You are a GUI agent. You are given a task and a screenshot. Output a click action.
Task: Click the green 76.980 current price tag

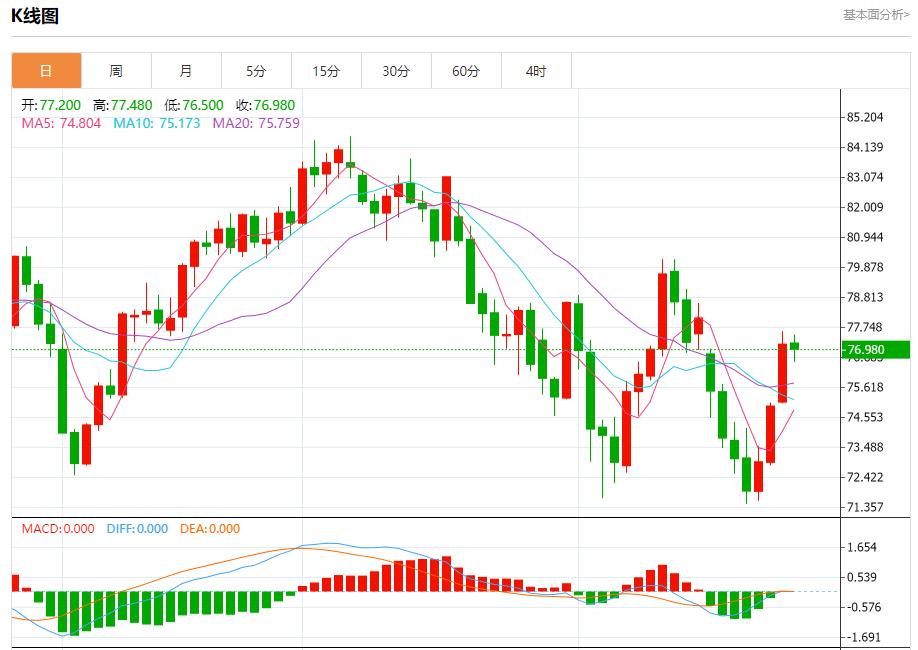(875, 349)
